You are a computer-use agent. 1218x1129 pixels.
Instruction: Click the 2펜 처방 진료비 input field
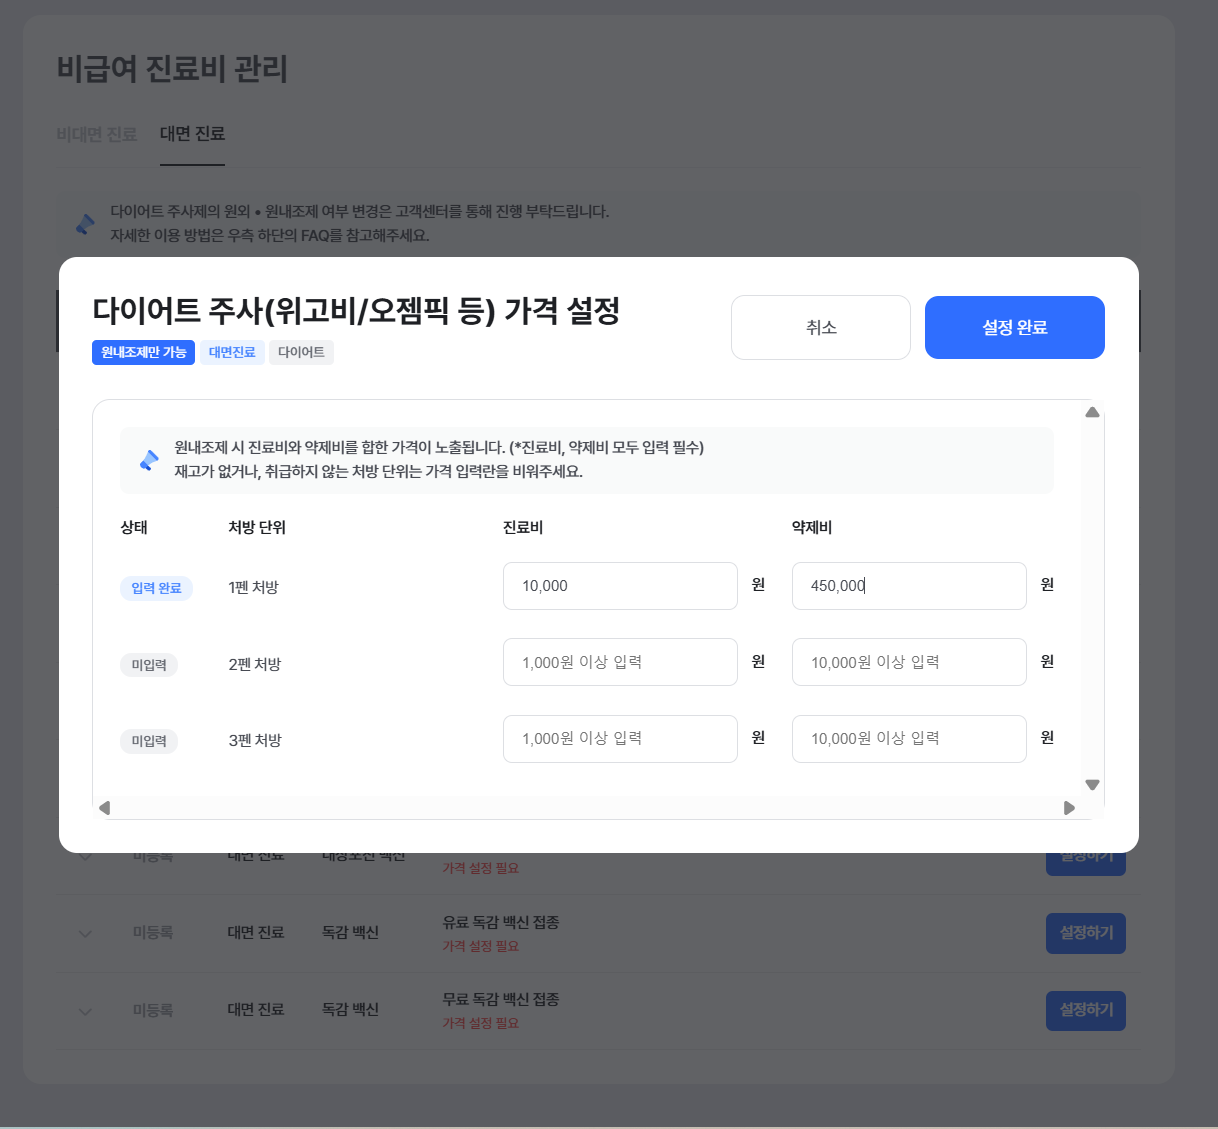pos(620,662)
